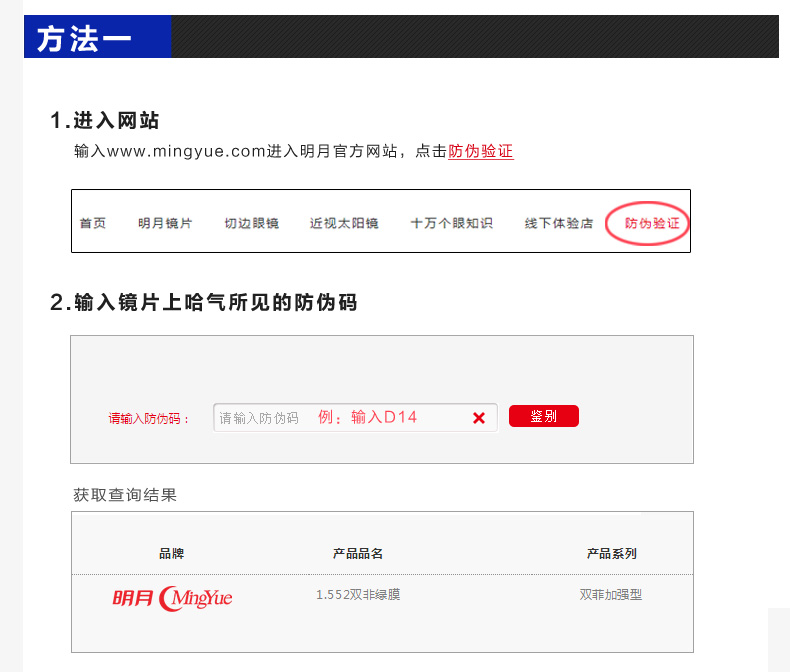Select 线下体验店 menu item

coord(559,223)
